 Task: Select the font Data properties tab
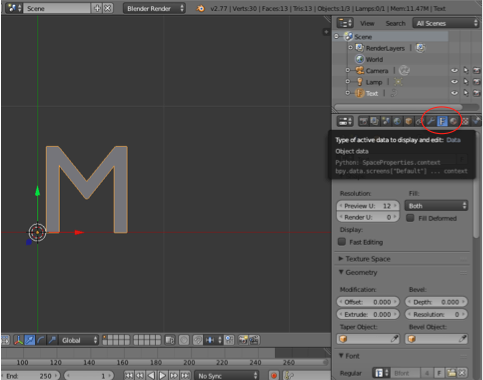pyautogui.click(x=442, y=121)
